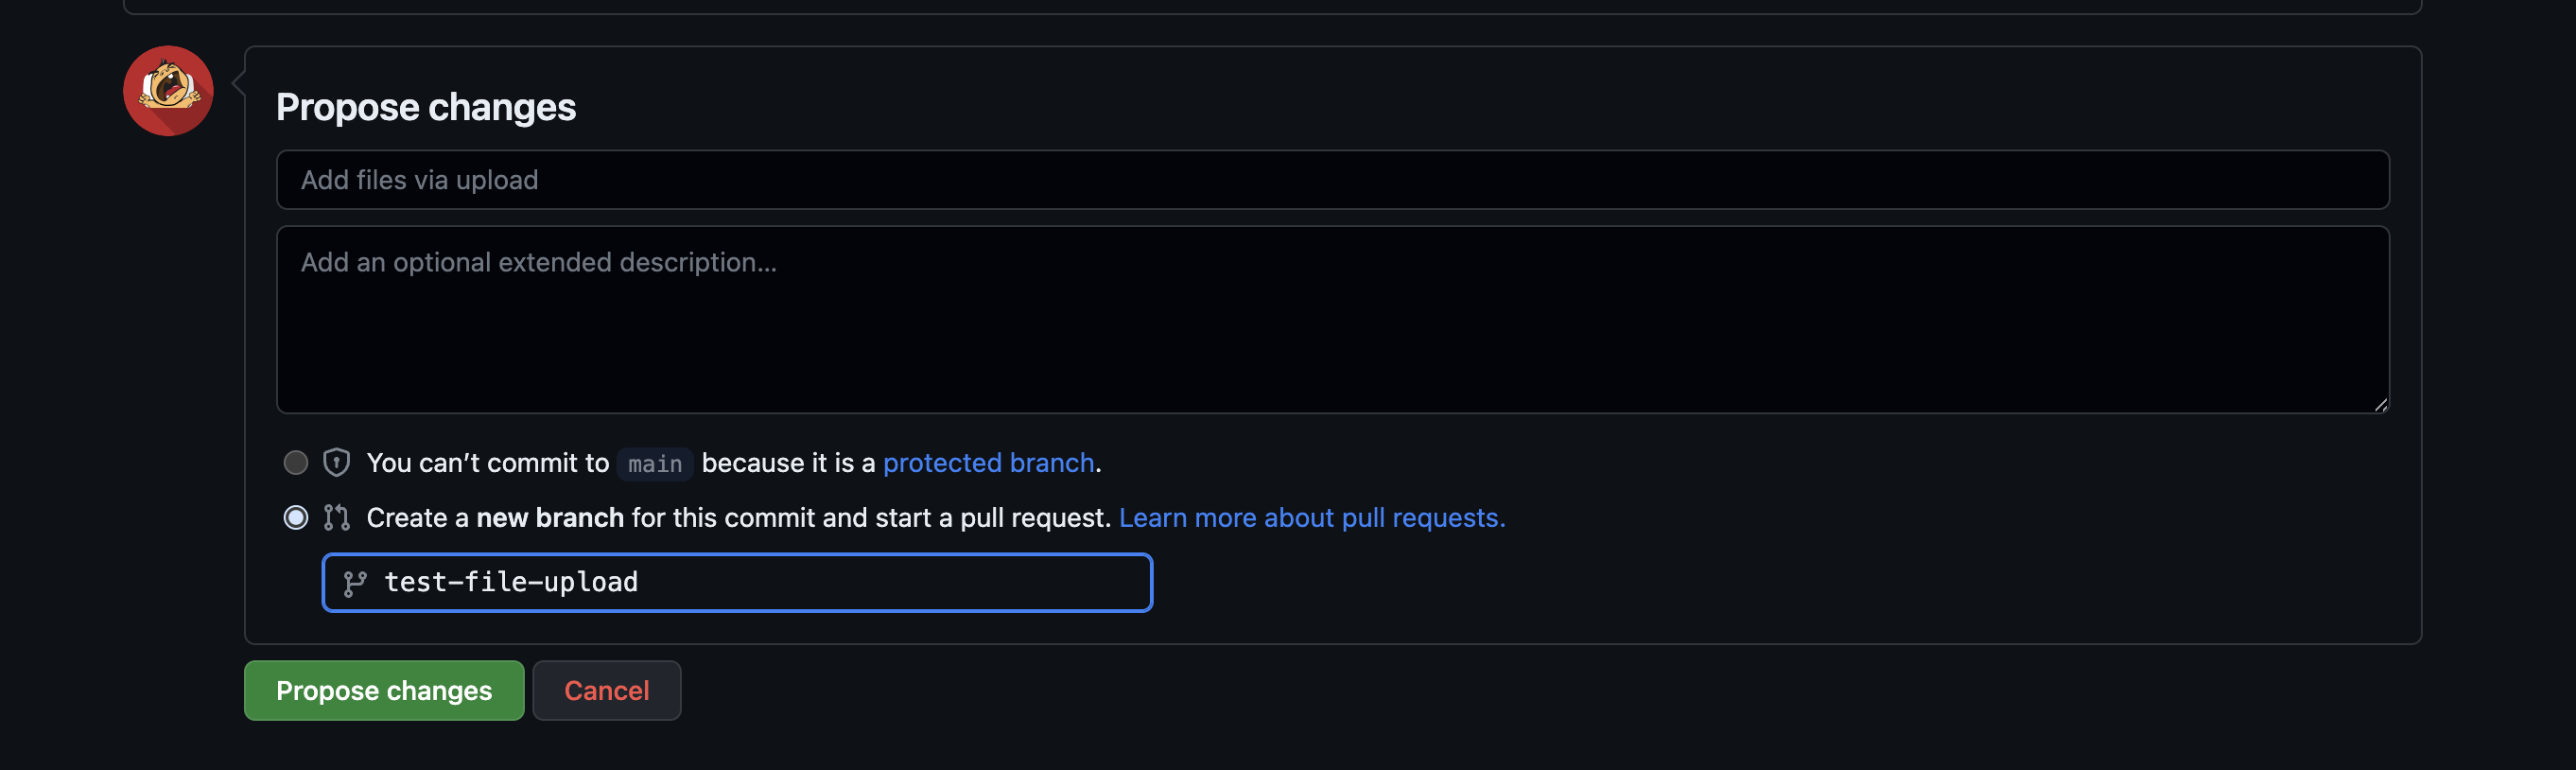This screenshot has height=770, width=2576.
Task: Click the speech-bubble pointer beside the avatar
Action: click(238, 83)
